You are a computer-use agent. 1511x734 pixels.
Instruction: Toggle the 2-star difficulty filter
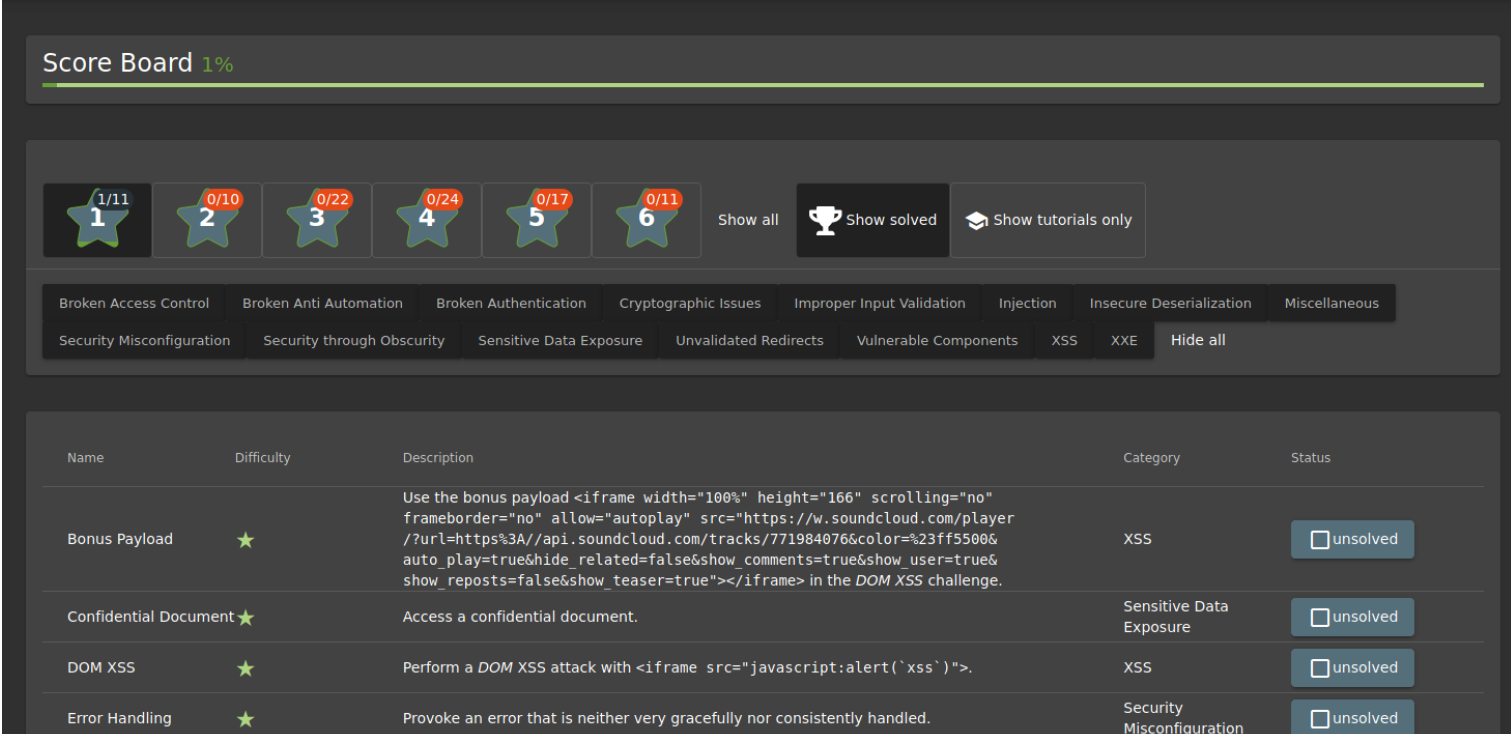207,220
